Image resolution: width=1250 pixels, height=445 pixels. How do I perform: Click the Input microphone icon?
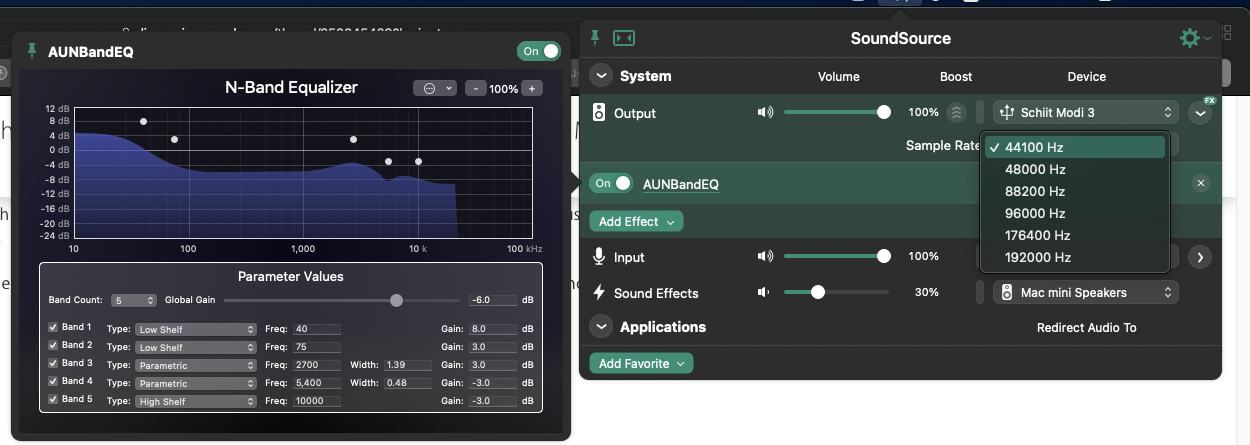click(599, 257)
